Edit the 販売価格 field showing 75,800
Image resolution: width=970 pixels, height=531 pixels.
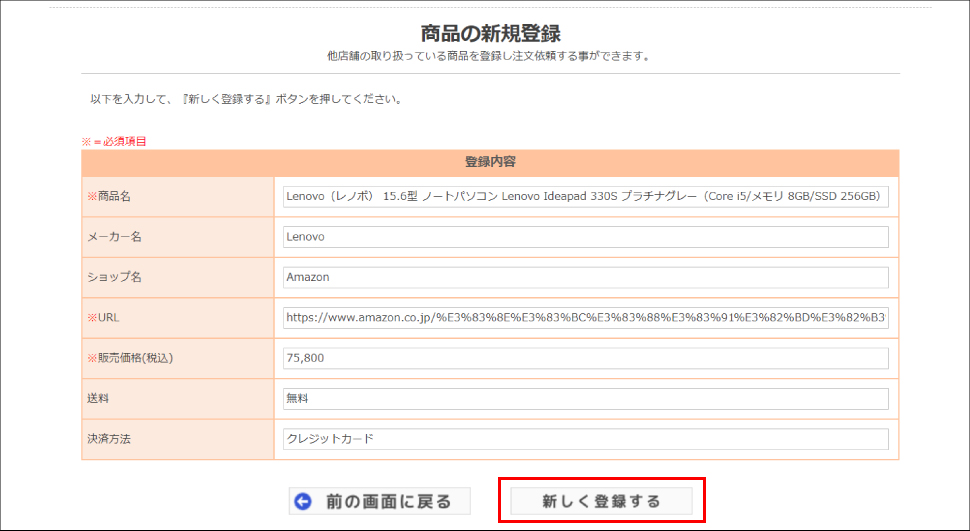[x=586, y=358]
